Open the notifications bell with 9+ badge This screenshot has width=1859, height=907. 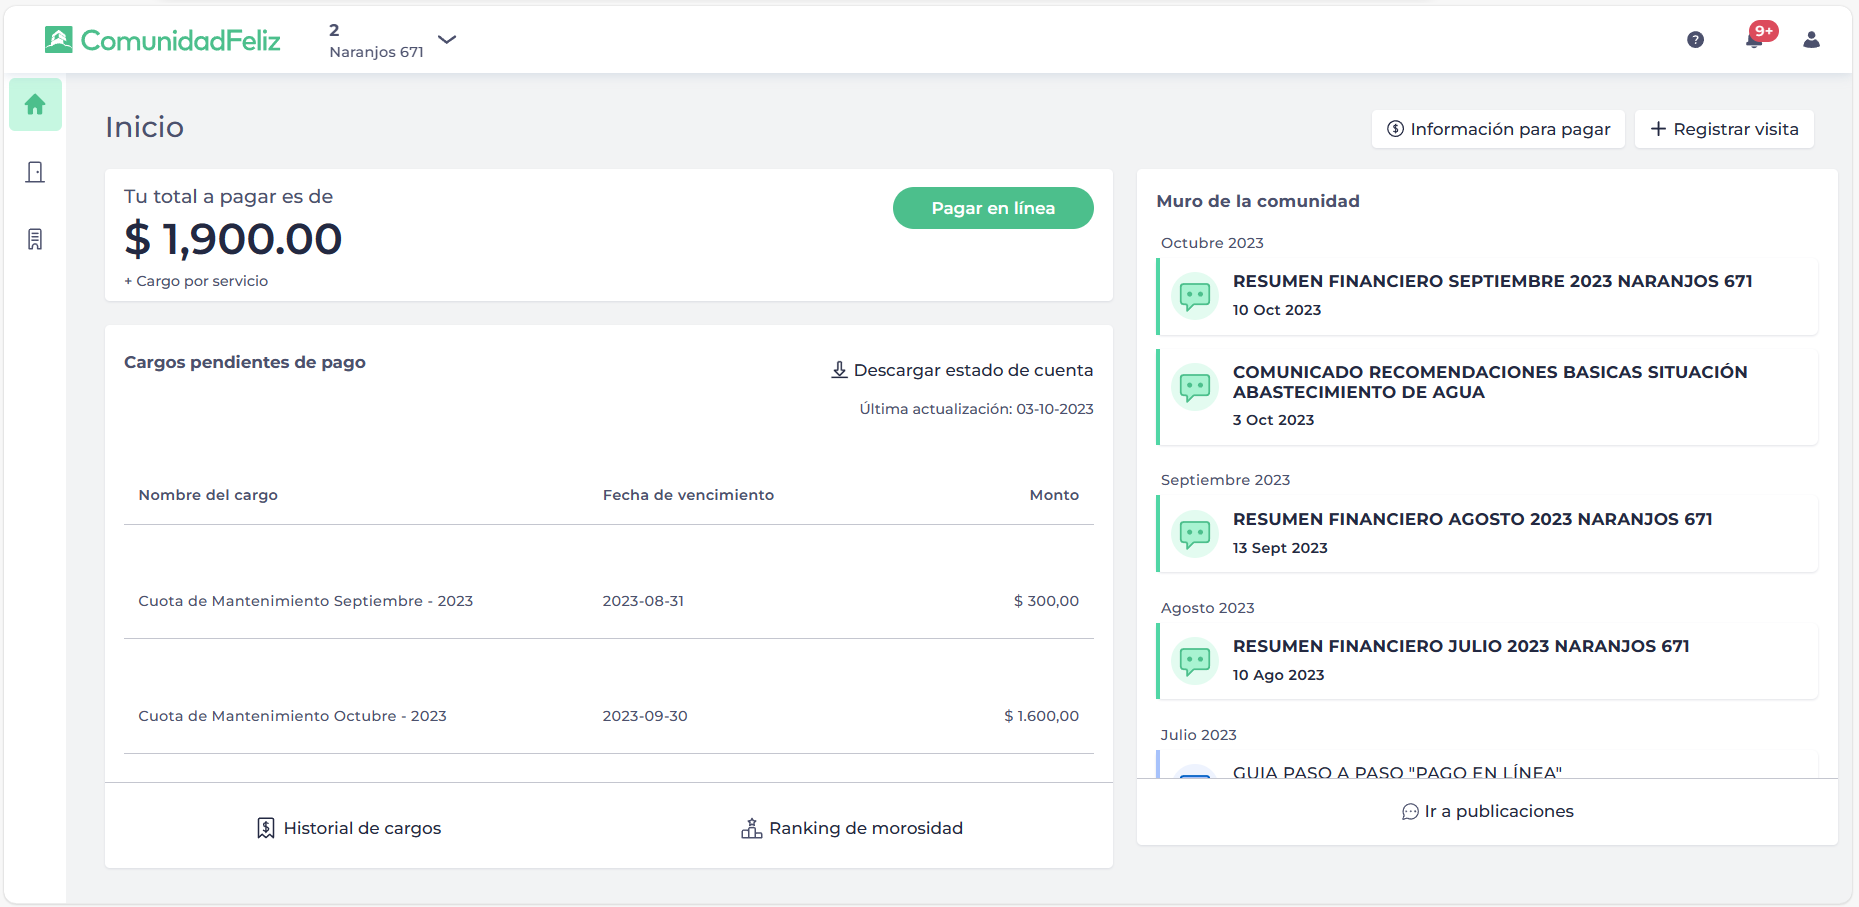click(1754, 40)
